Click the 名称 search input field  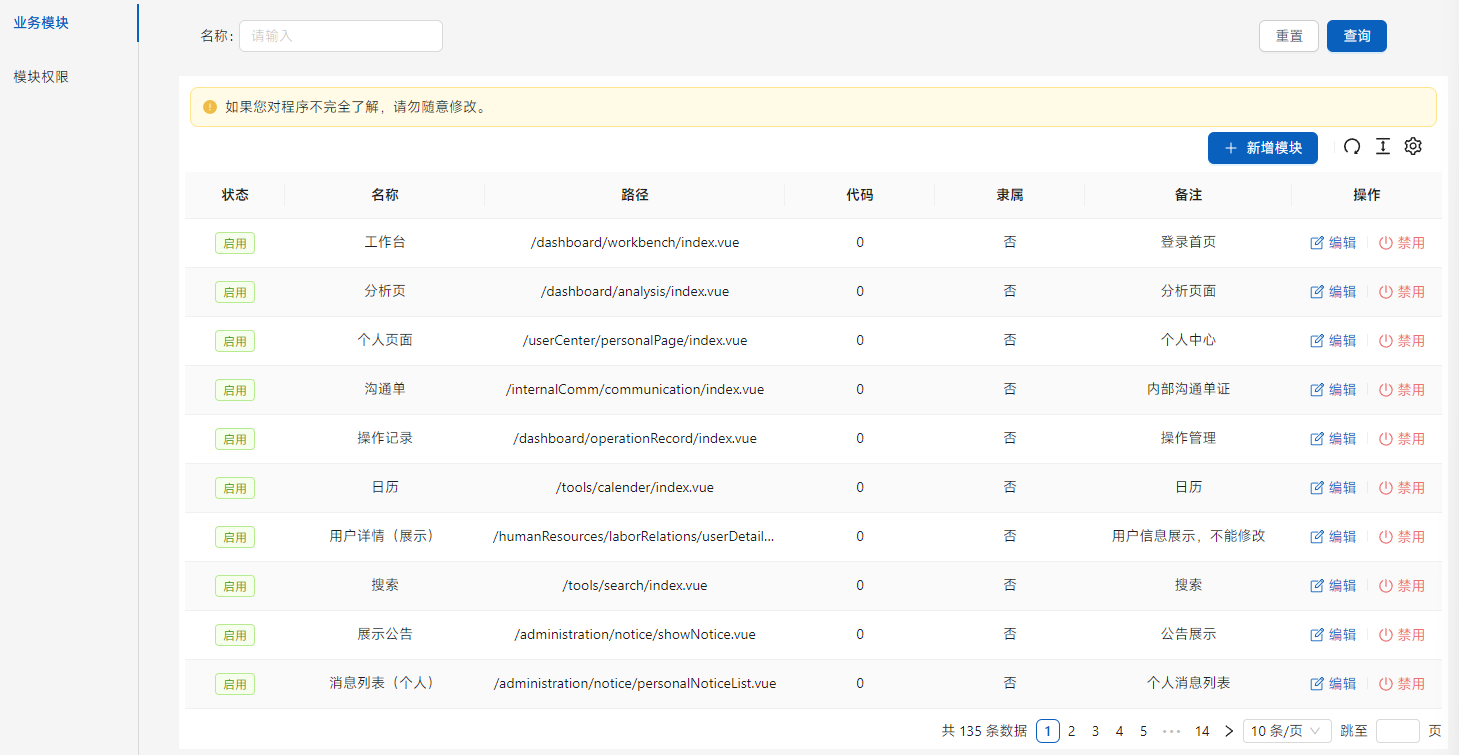(x=340, y=36)
